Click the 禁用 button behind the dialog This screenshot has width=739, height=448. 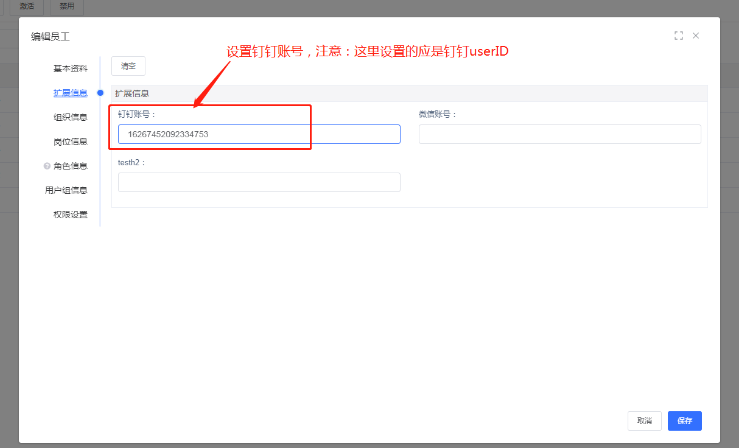point(66,6)
